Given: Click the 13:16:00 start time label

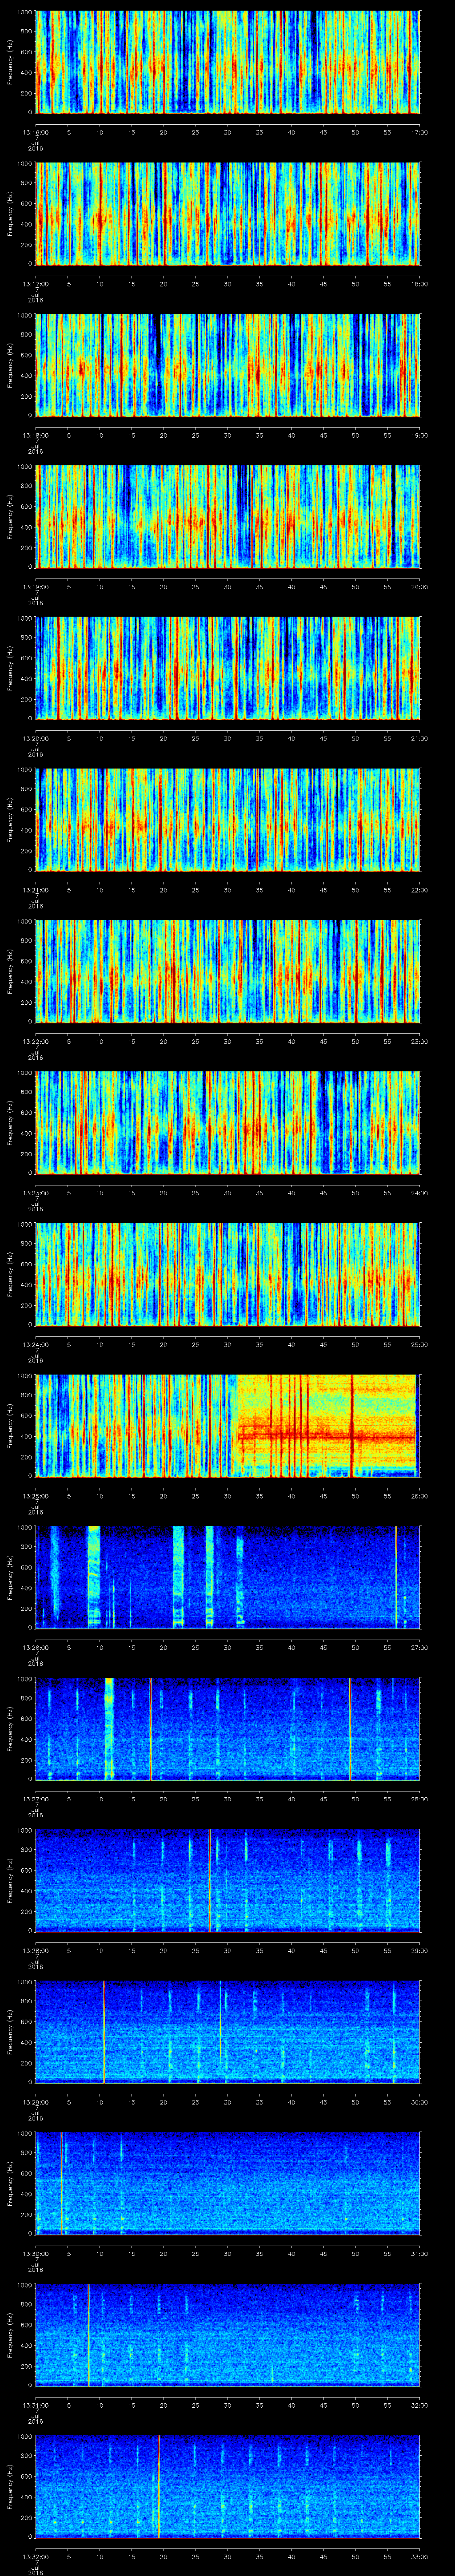Looking at the screenshot, I should click(x=35, y=131).
